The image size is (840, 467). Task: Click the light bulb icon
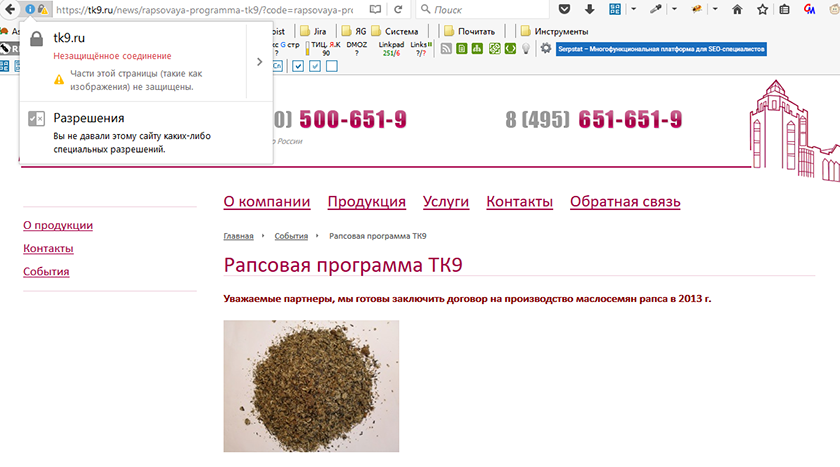526,49
